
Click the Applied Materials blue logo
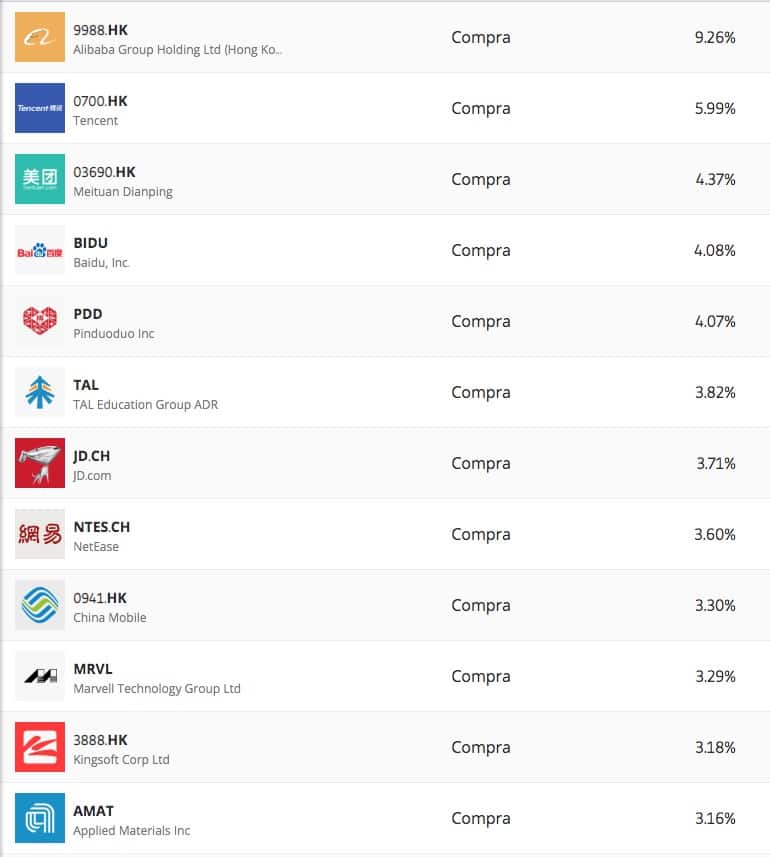point(40,818)
